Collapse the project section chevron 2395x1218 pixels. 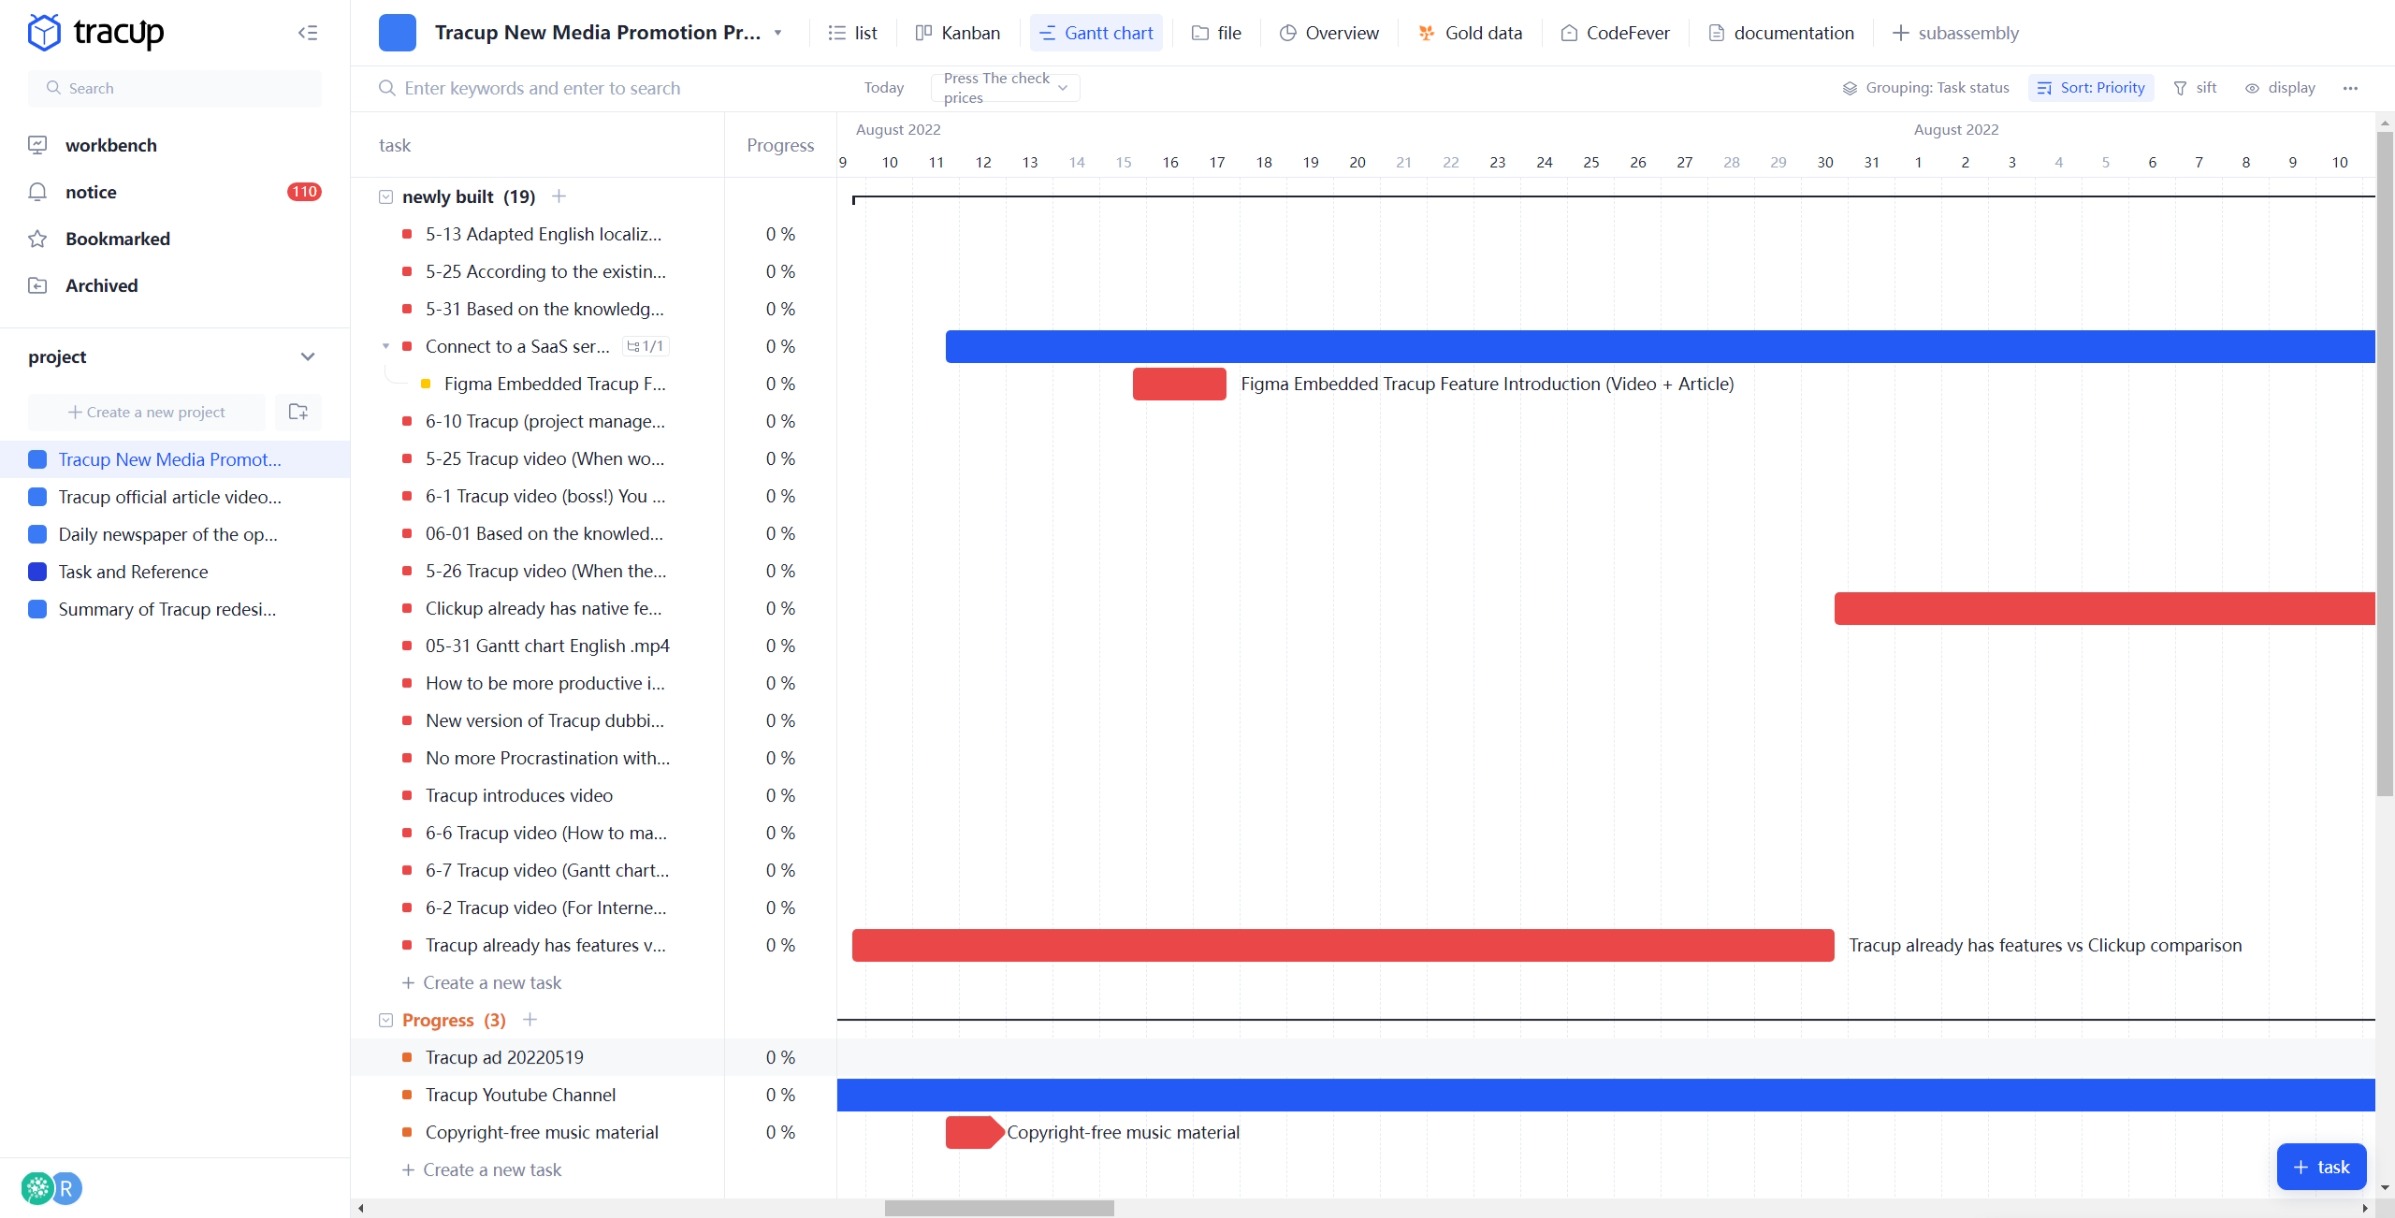pyautogui.click(x=308, y=357)
